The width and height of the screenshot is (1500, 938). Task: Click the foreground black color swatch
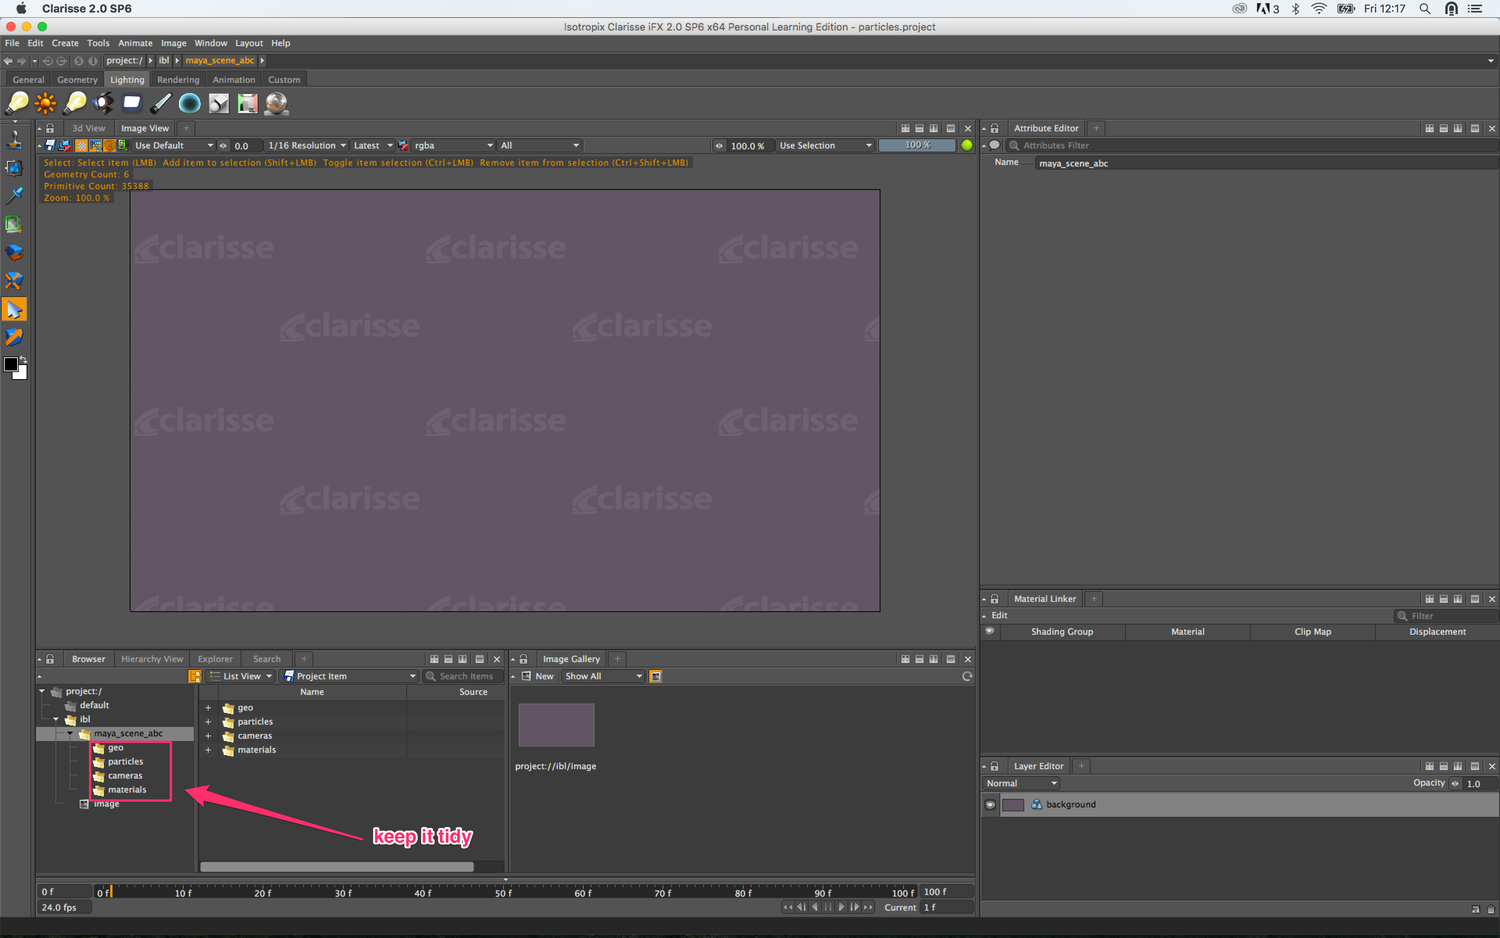[11, 365]
